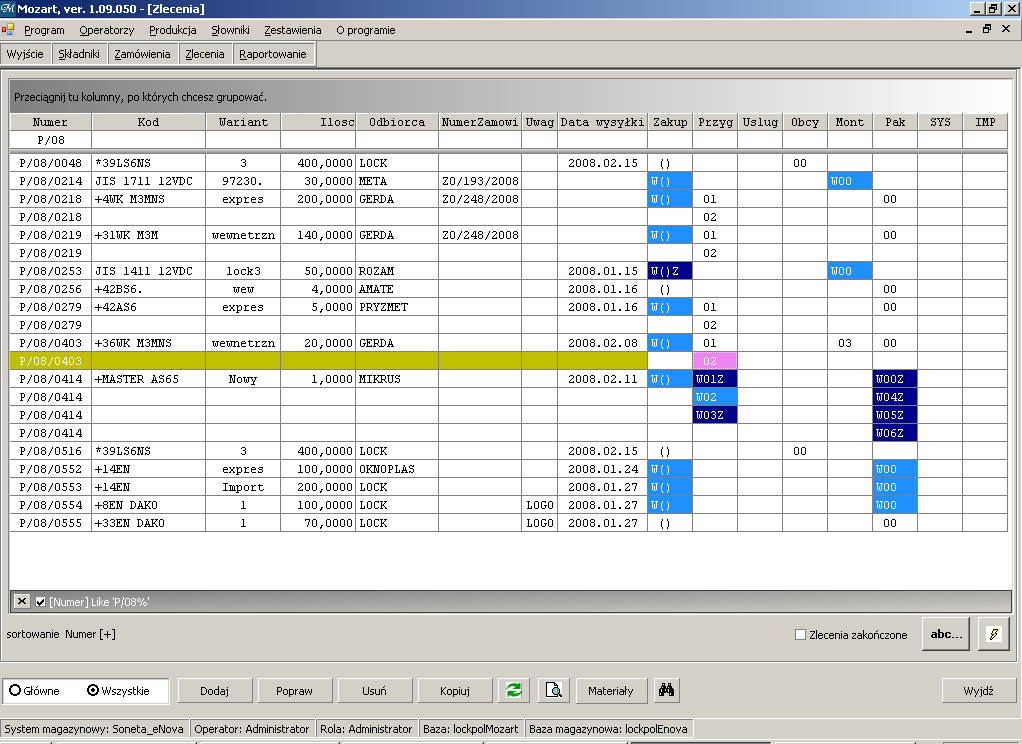1022x744 pixels.
Task: Remove the filter with the X button
Action: coord(22,601)
